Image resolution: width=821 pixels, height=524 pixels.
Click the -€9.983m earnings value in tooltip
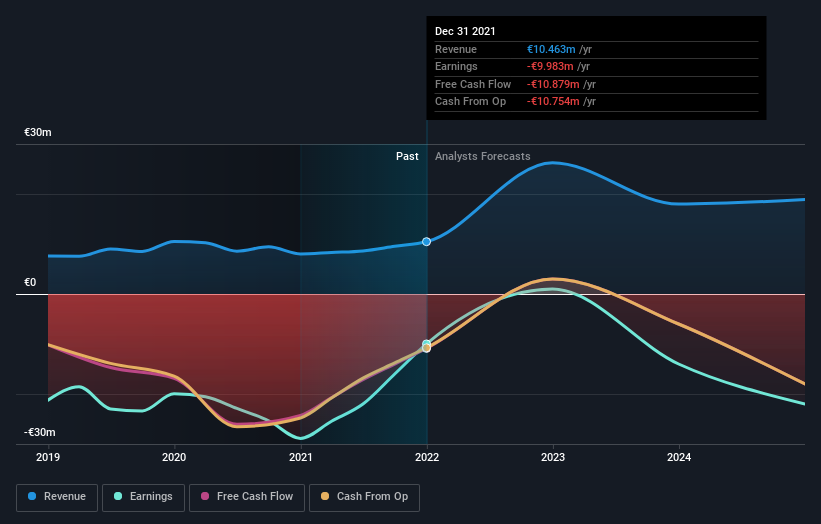pos(550,66)
